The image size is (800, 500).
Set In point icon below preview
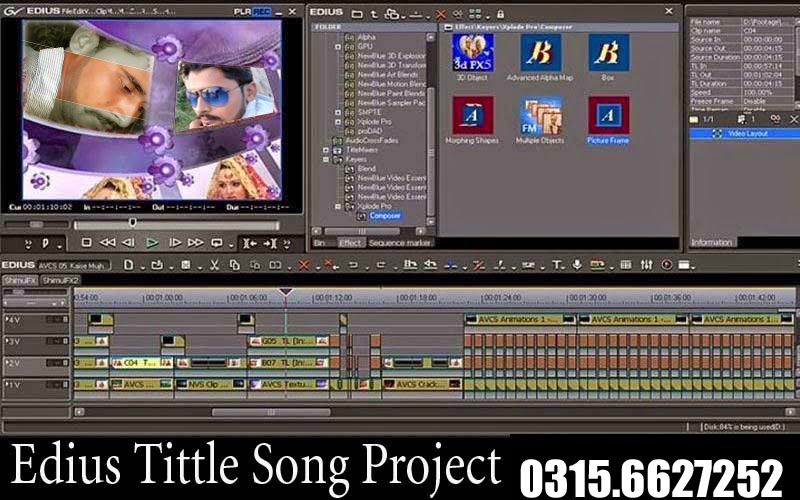click(x=45, y=243)
